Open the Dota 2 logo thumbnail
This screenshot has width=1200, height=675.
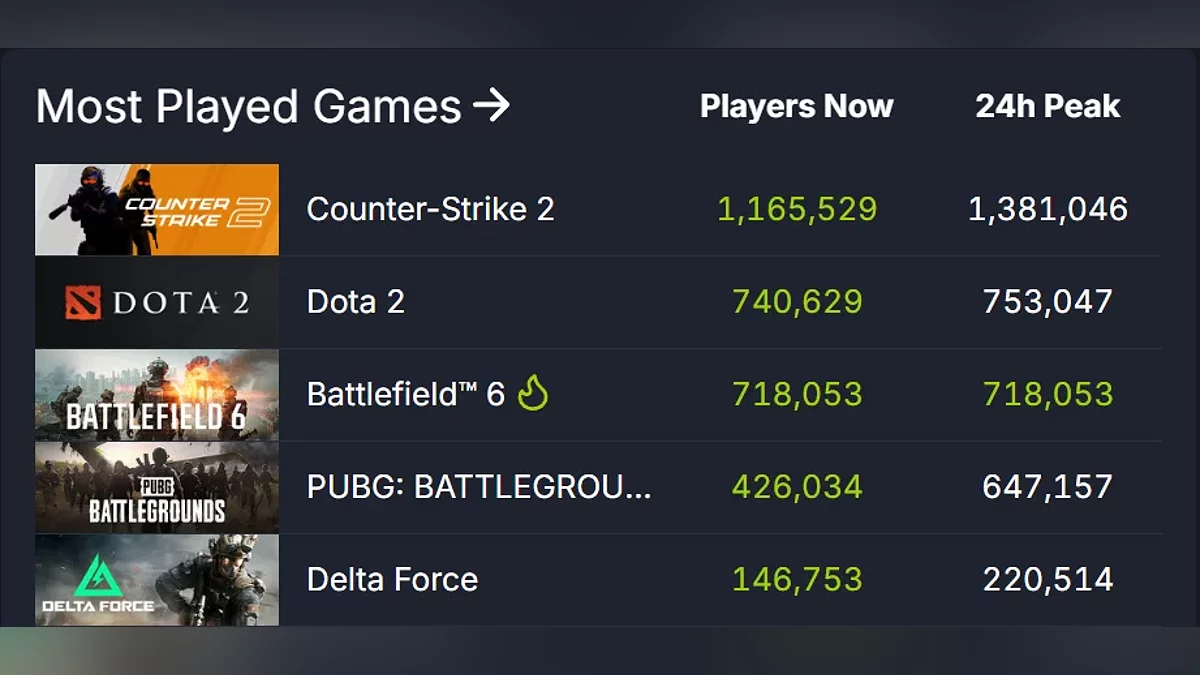coord(157,302)
